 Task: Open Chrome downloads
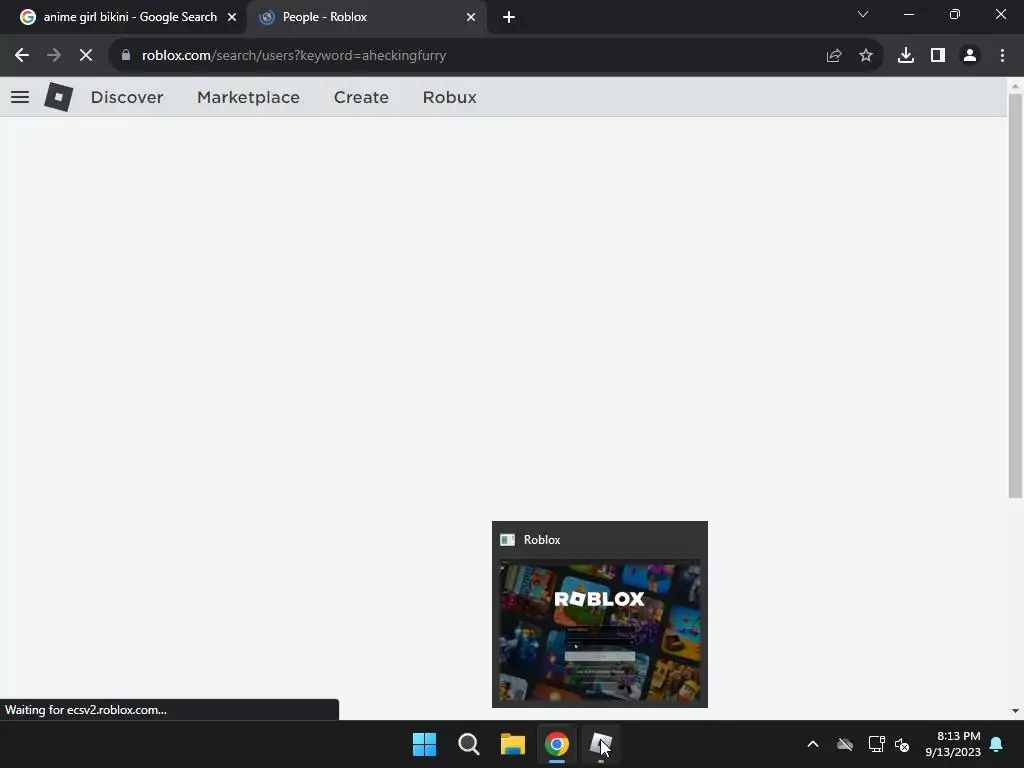coord(906,56)
